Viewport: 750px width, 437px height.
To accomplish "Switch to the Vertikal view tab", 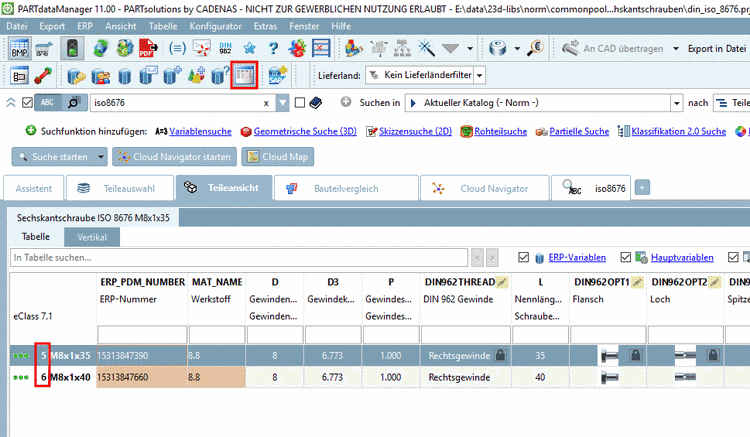I will click(92, 237).
